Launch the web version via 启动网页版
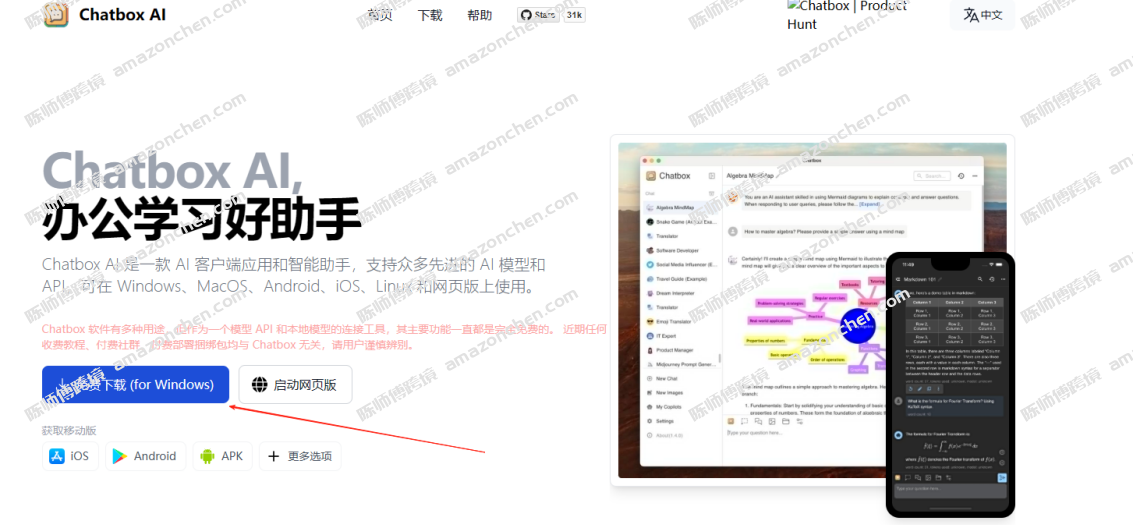 [x=295, y=384]
